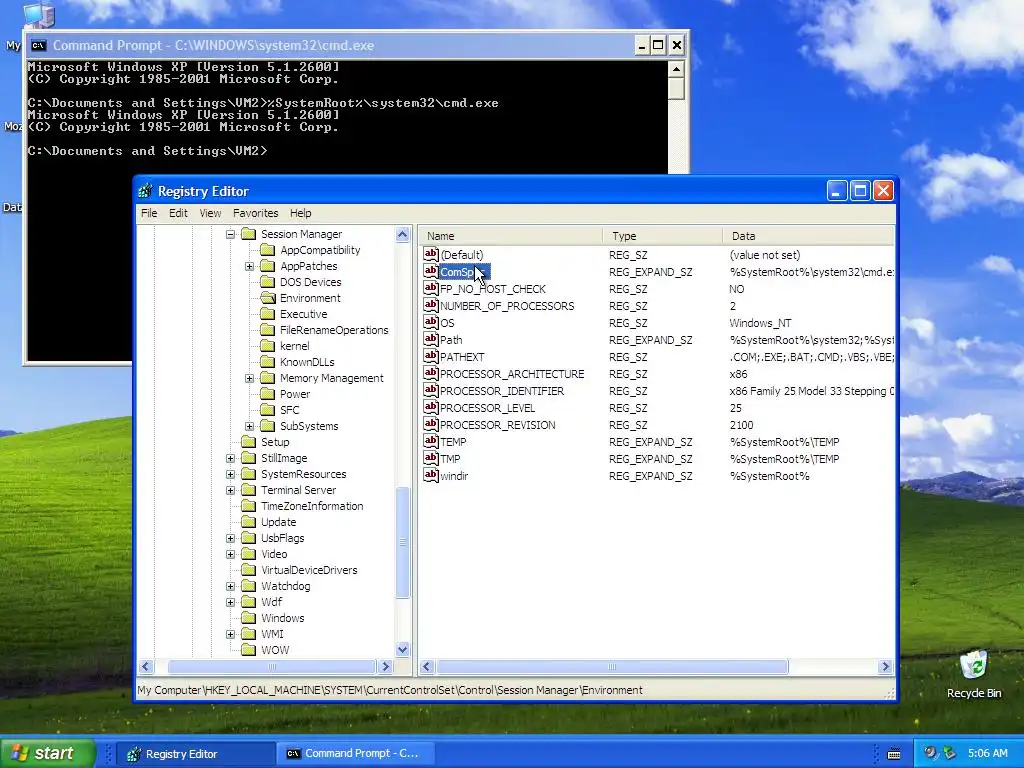The height and width of the screenshot is (768, 1024).
Task: Collapse the Session Manager tree node
Action: pos(231,234)
